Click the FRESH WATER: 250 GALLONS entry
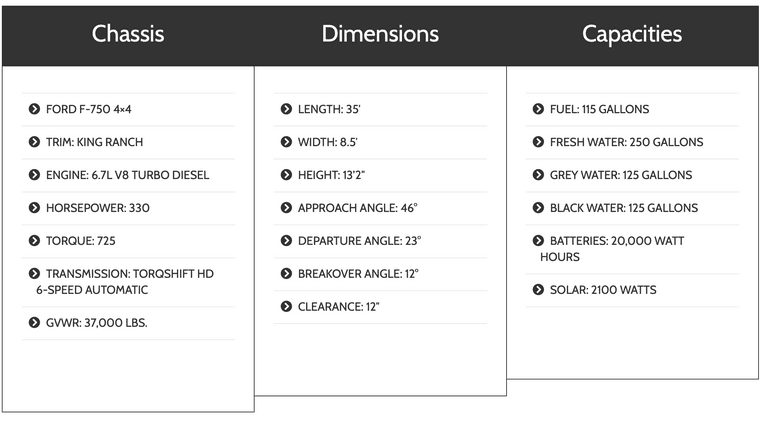 pos(626,142)
